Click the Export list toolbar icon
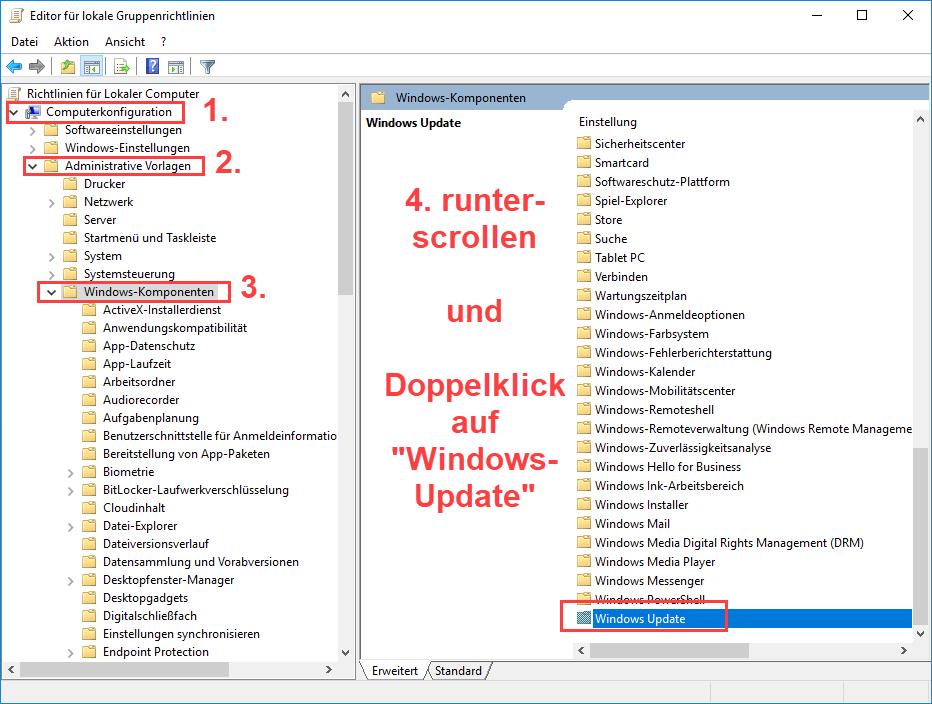The width and height of the screenshot is (932, 704). pyautogui.click(x=122, y=67)
